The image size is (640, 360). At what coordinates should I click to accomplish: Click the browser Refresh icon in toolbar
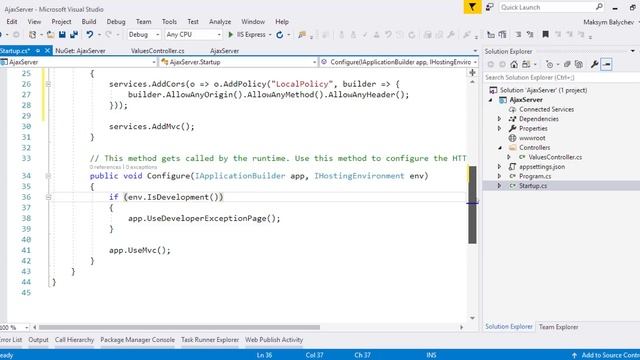pos(280,35)
